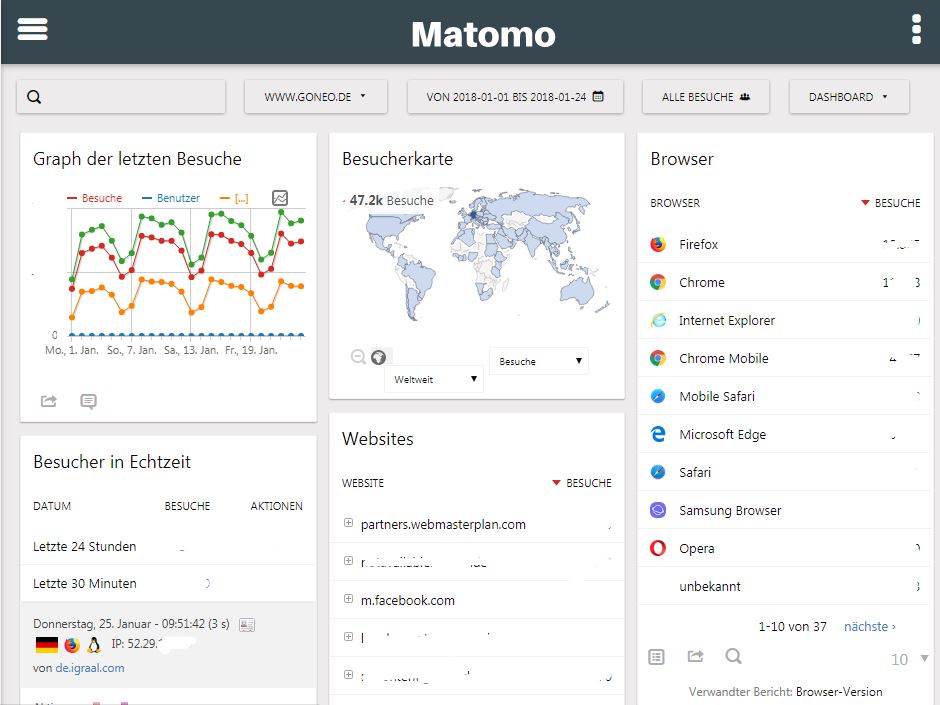Click the German flag icon
Viewport: 940px width, 705px height.
pyautogui.click(x=47, y=645)
